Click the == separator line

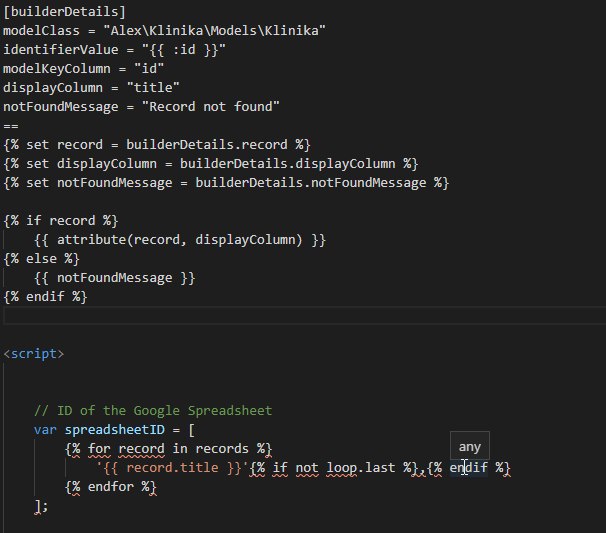[11, 126]
